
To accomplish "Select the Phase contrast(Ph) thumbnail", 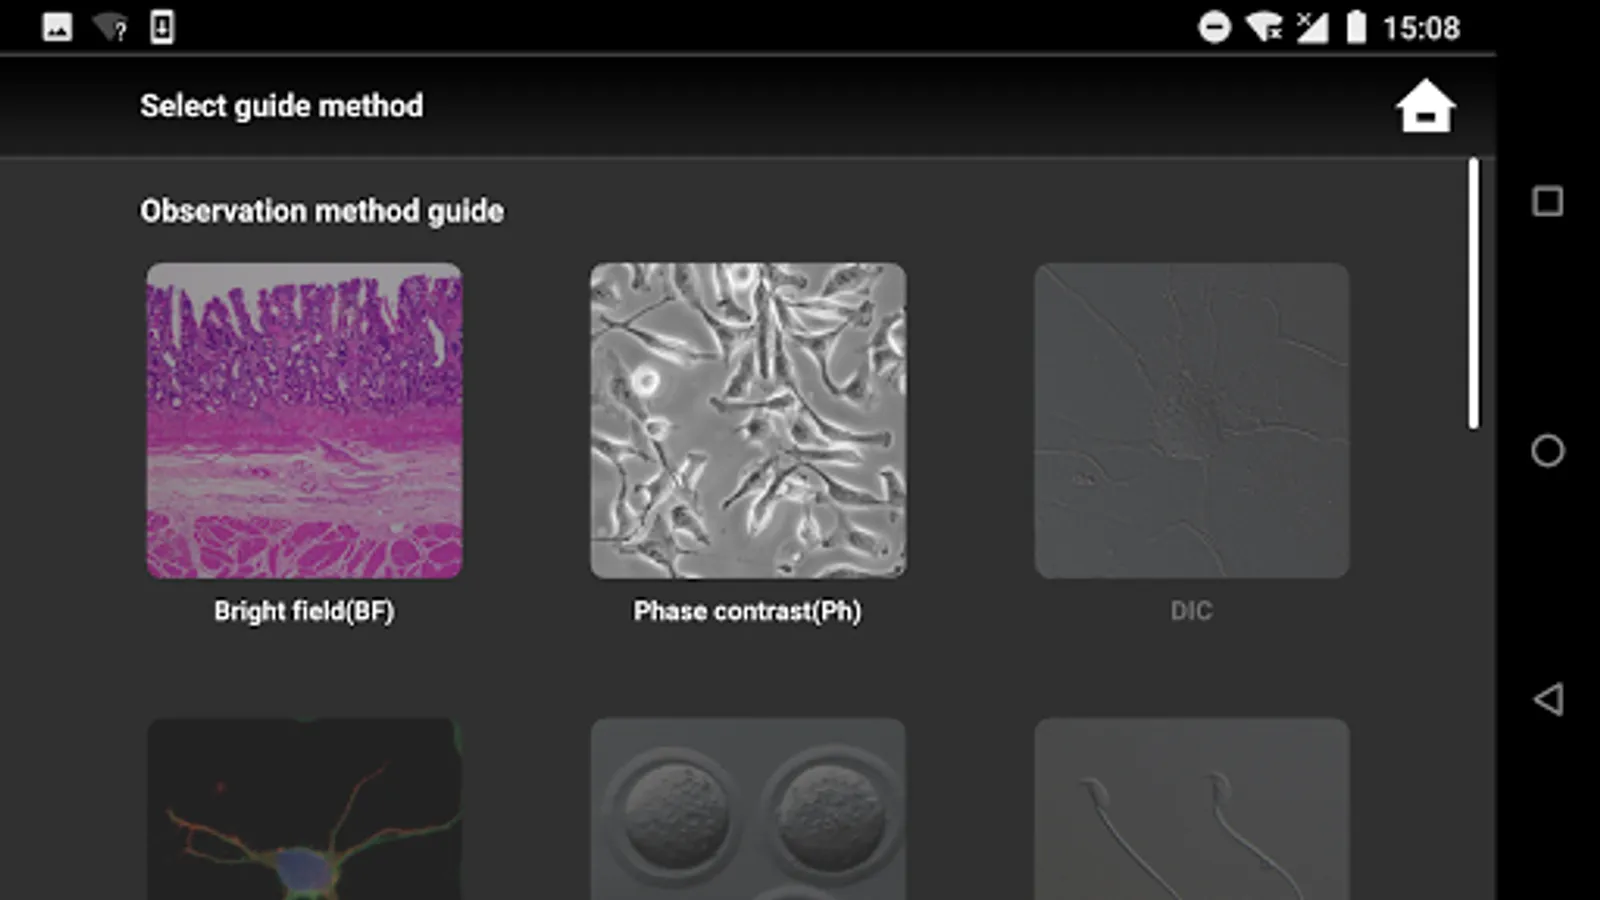I will pos(748,420).
